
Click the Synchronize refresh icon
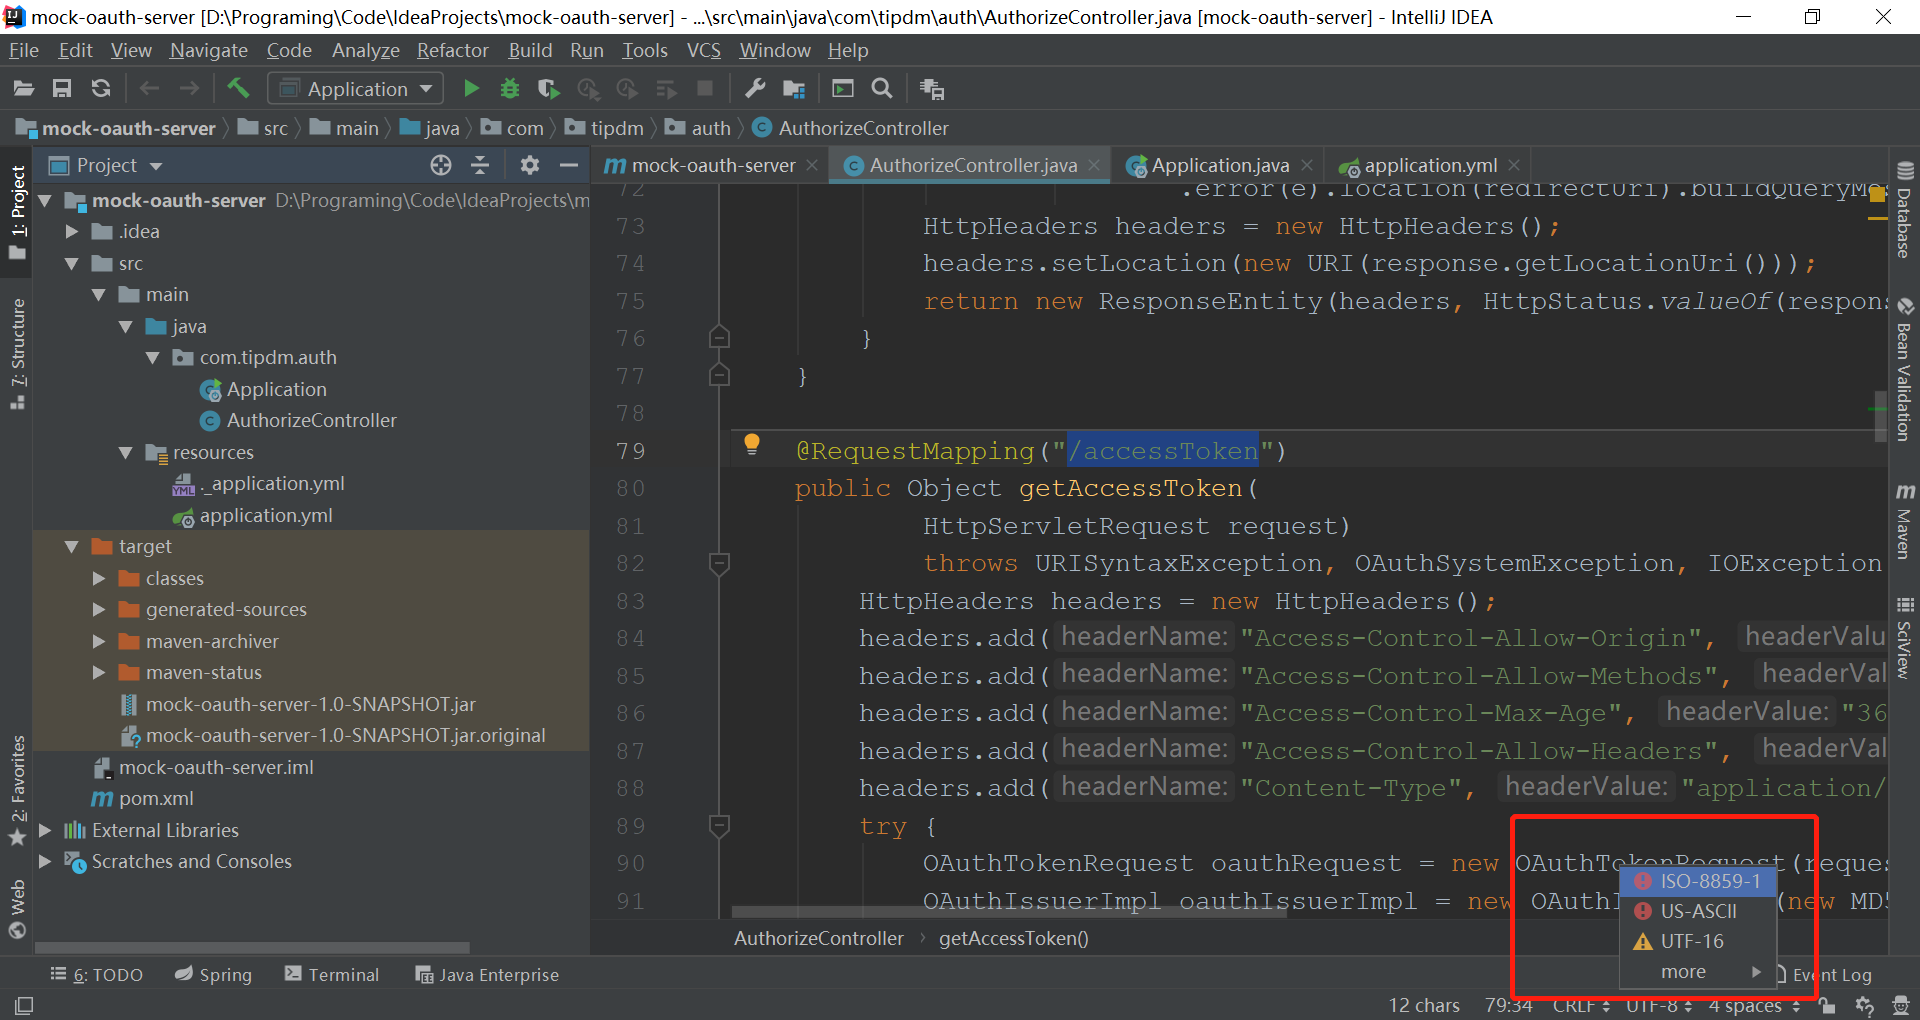tap(101, 89)
